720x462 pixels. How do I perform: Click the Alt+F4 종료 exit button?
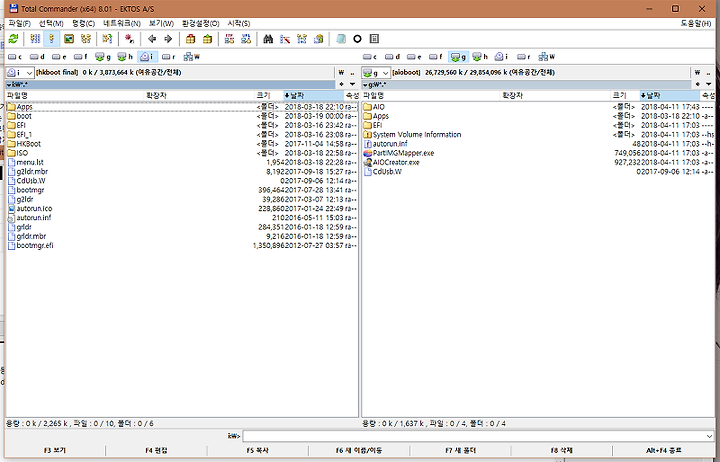click(x=664, y=451)
